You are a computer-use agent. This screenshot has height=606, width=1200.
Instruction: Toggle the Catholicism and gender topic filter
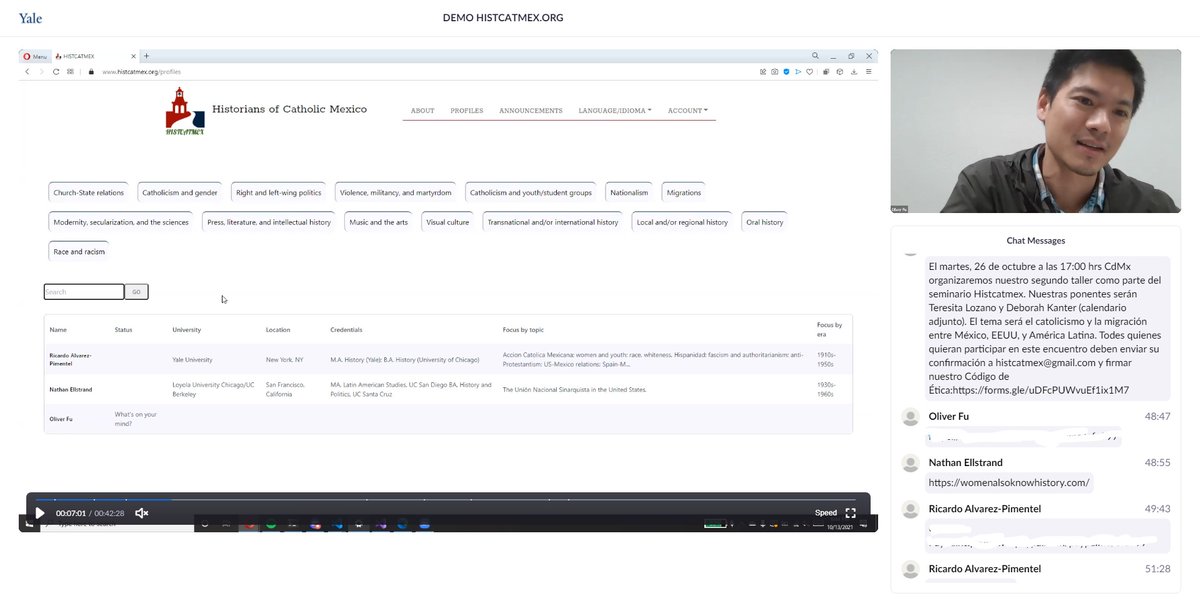[180, 192]
